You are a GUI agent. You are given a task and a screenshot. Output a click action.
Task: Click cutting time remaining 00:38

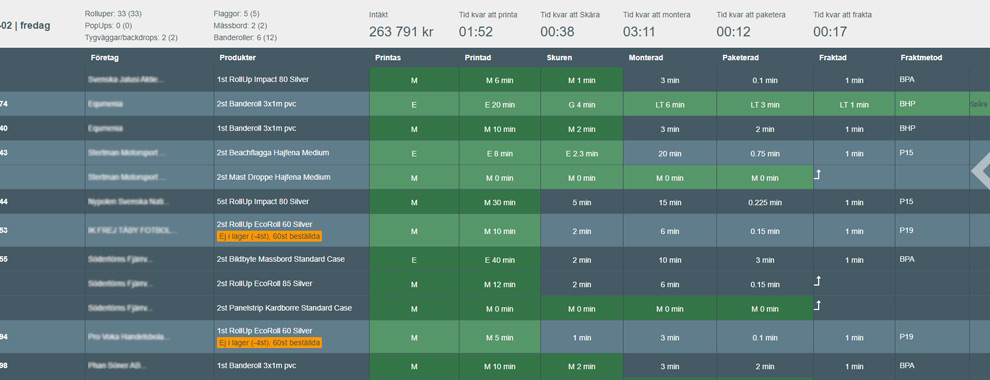558,32
